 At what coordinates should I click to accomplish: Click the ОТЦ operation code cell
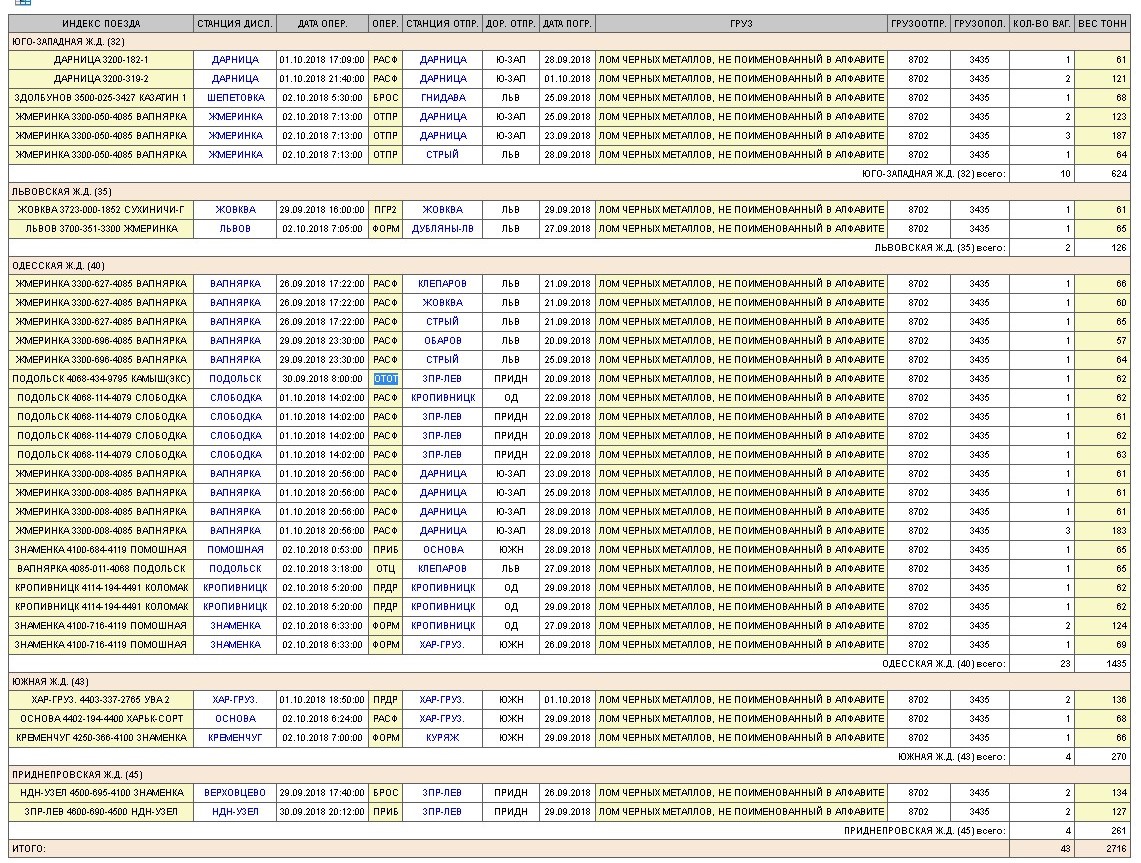pos(385,568)
